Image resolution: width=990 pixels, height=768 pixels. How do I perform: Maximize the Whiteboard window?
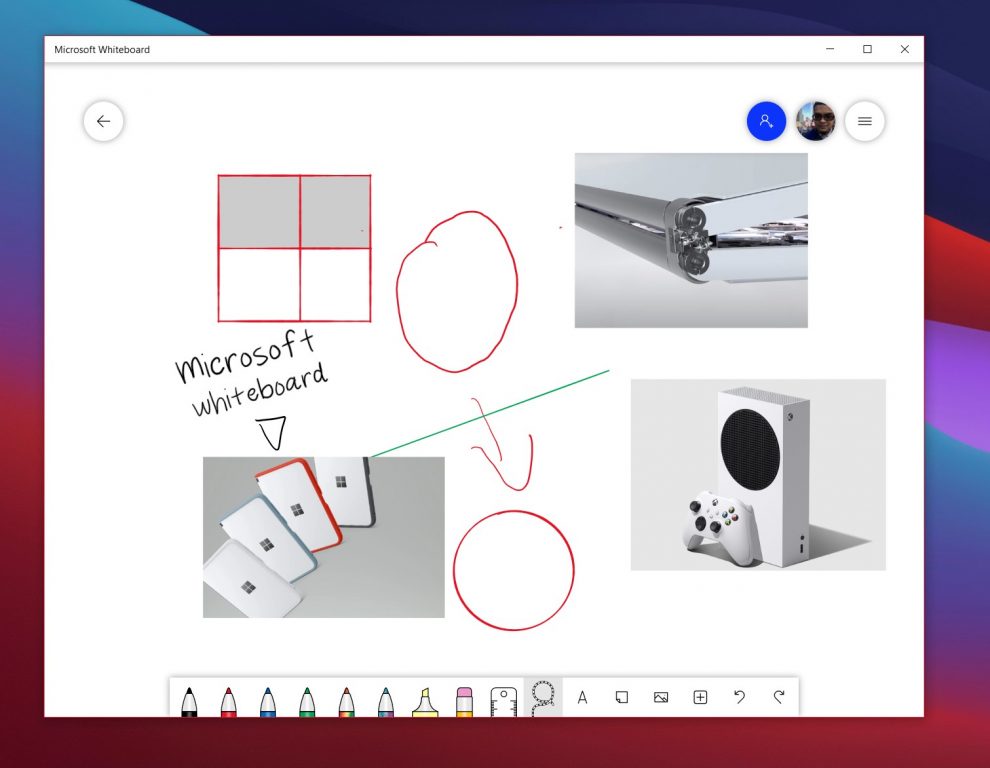pyautogui.click(x=868, y=49)
